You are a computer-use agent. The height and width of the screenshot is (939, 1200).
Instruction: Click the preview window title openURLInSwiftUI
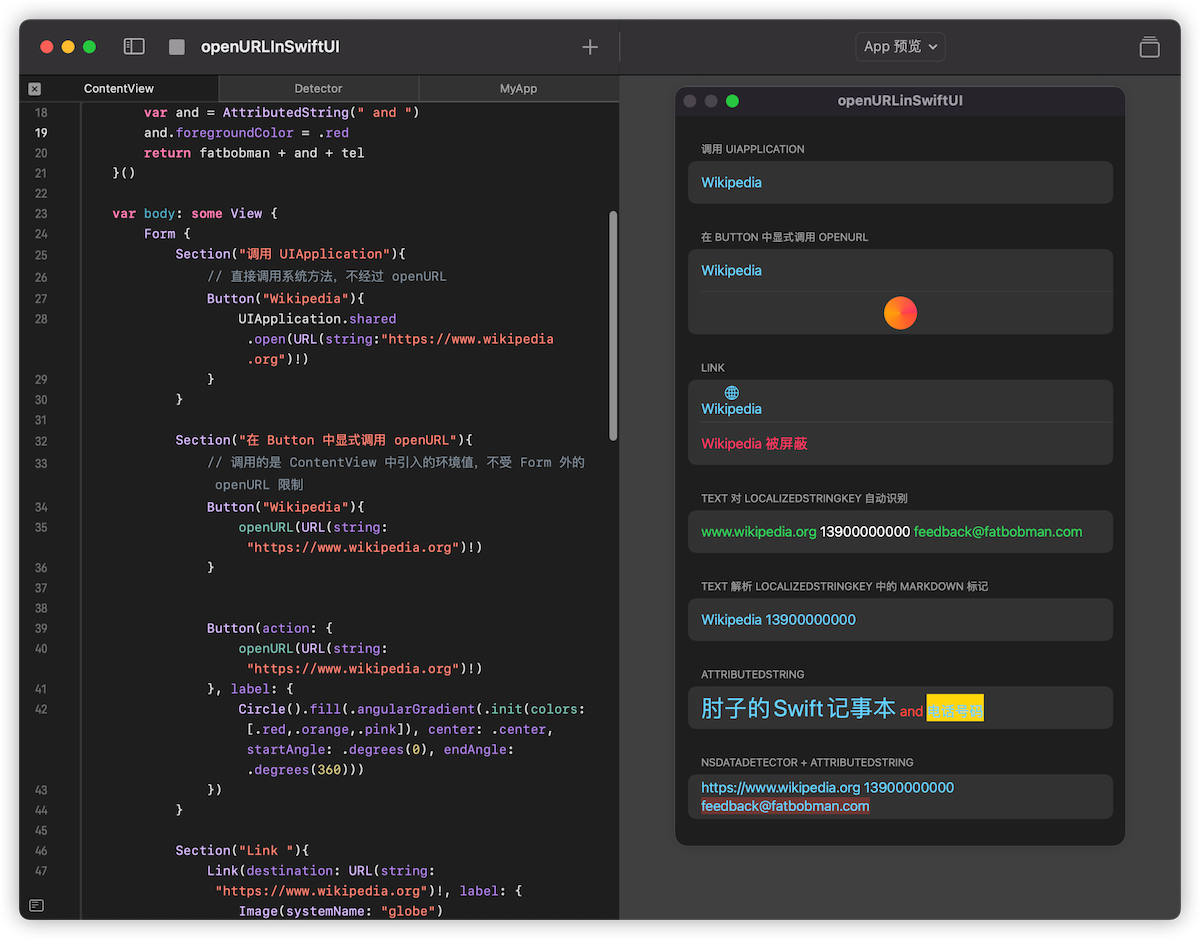[900, 101]
